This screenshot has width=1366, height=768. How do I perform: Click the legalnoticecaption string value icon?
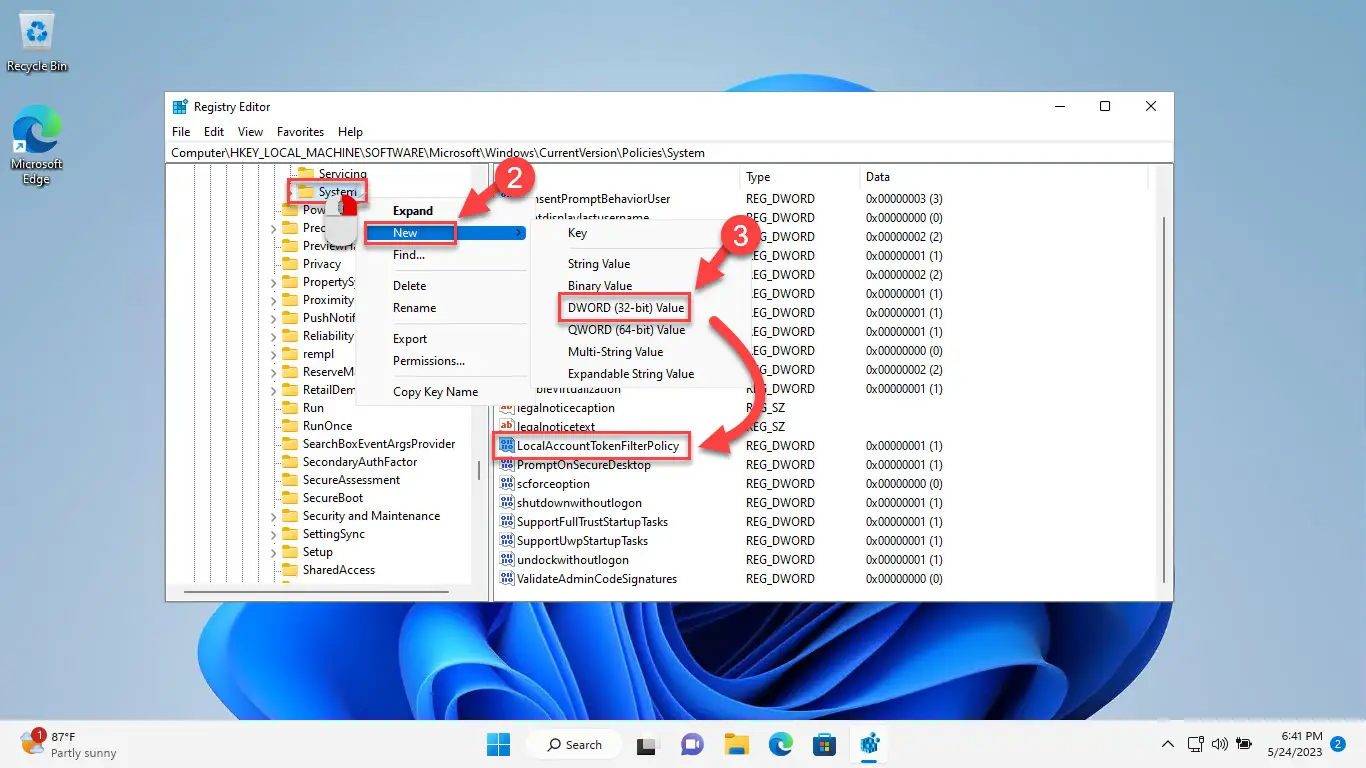click(506, 408)
